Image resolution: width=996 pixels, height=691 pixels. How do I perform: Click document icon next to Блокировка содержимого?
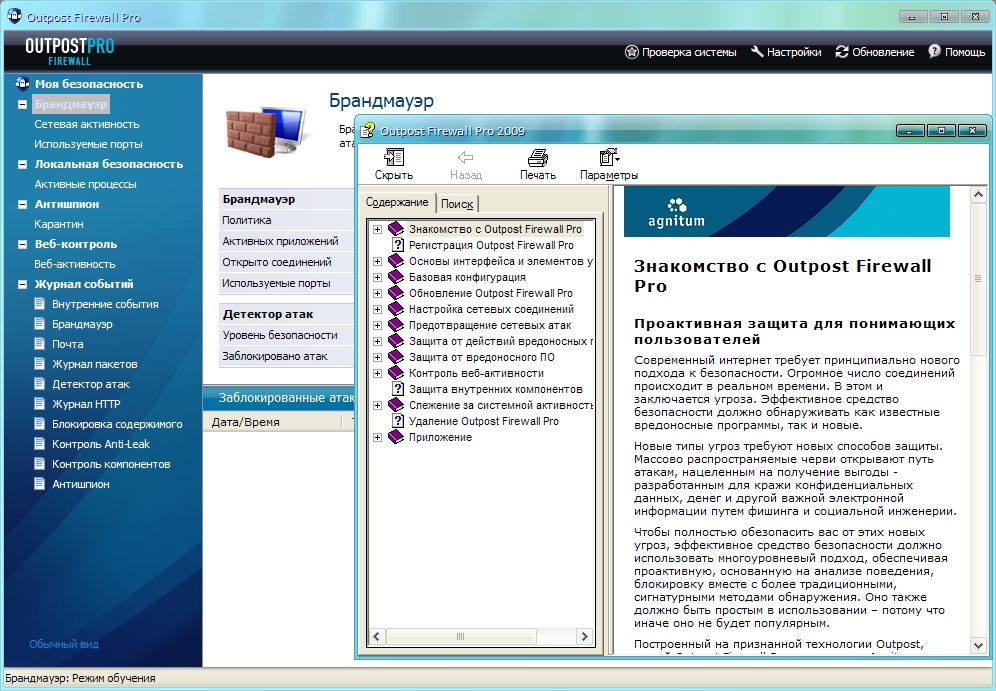40,424
